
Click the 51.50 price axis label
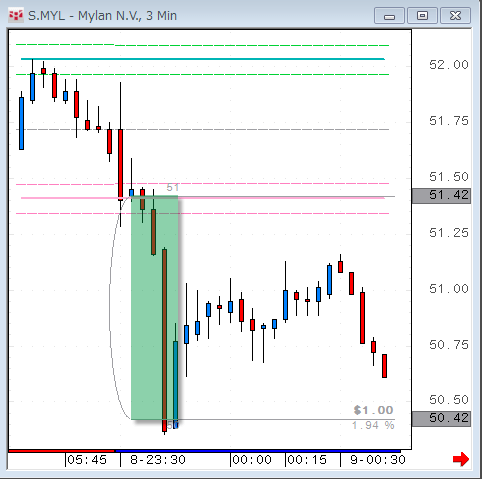[x=449, y=177]
